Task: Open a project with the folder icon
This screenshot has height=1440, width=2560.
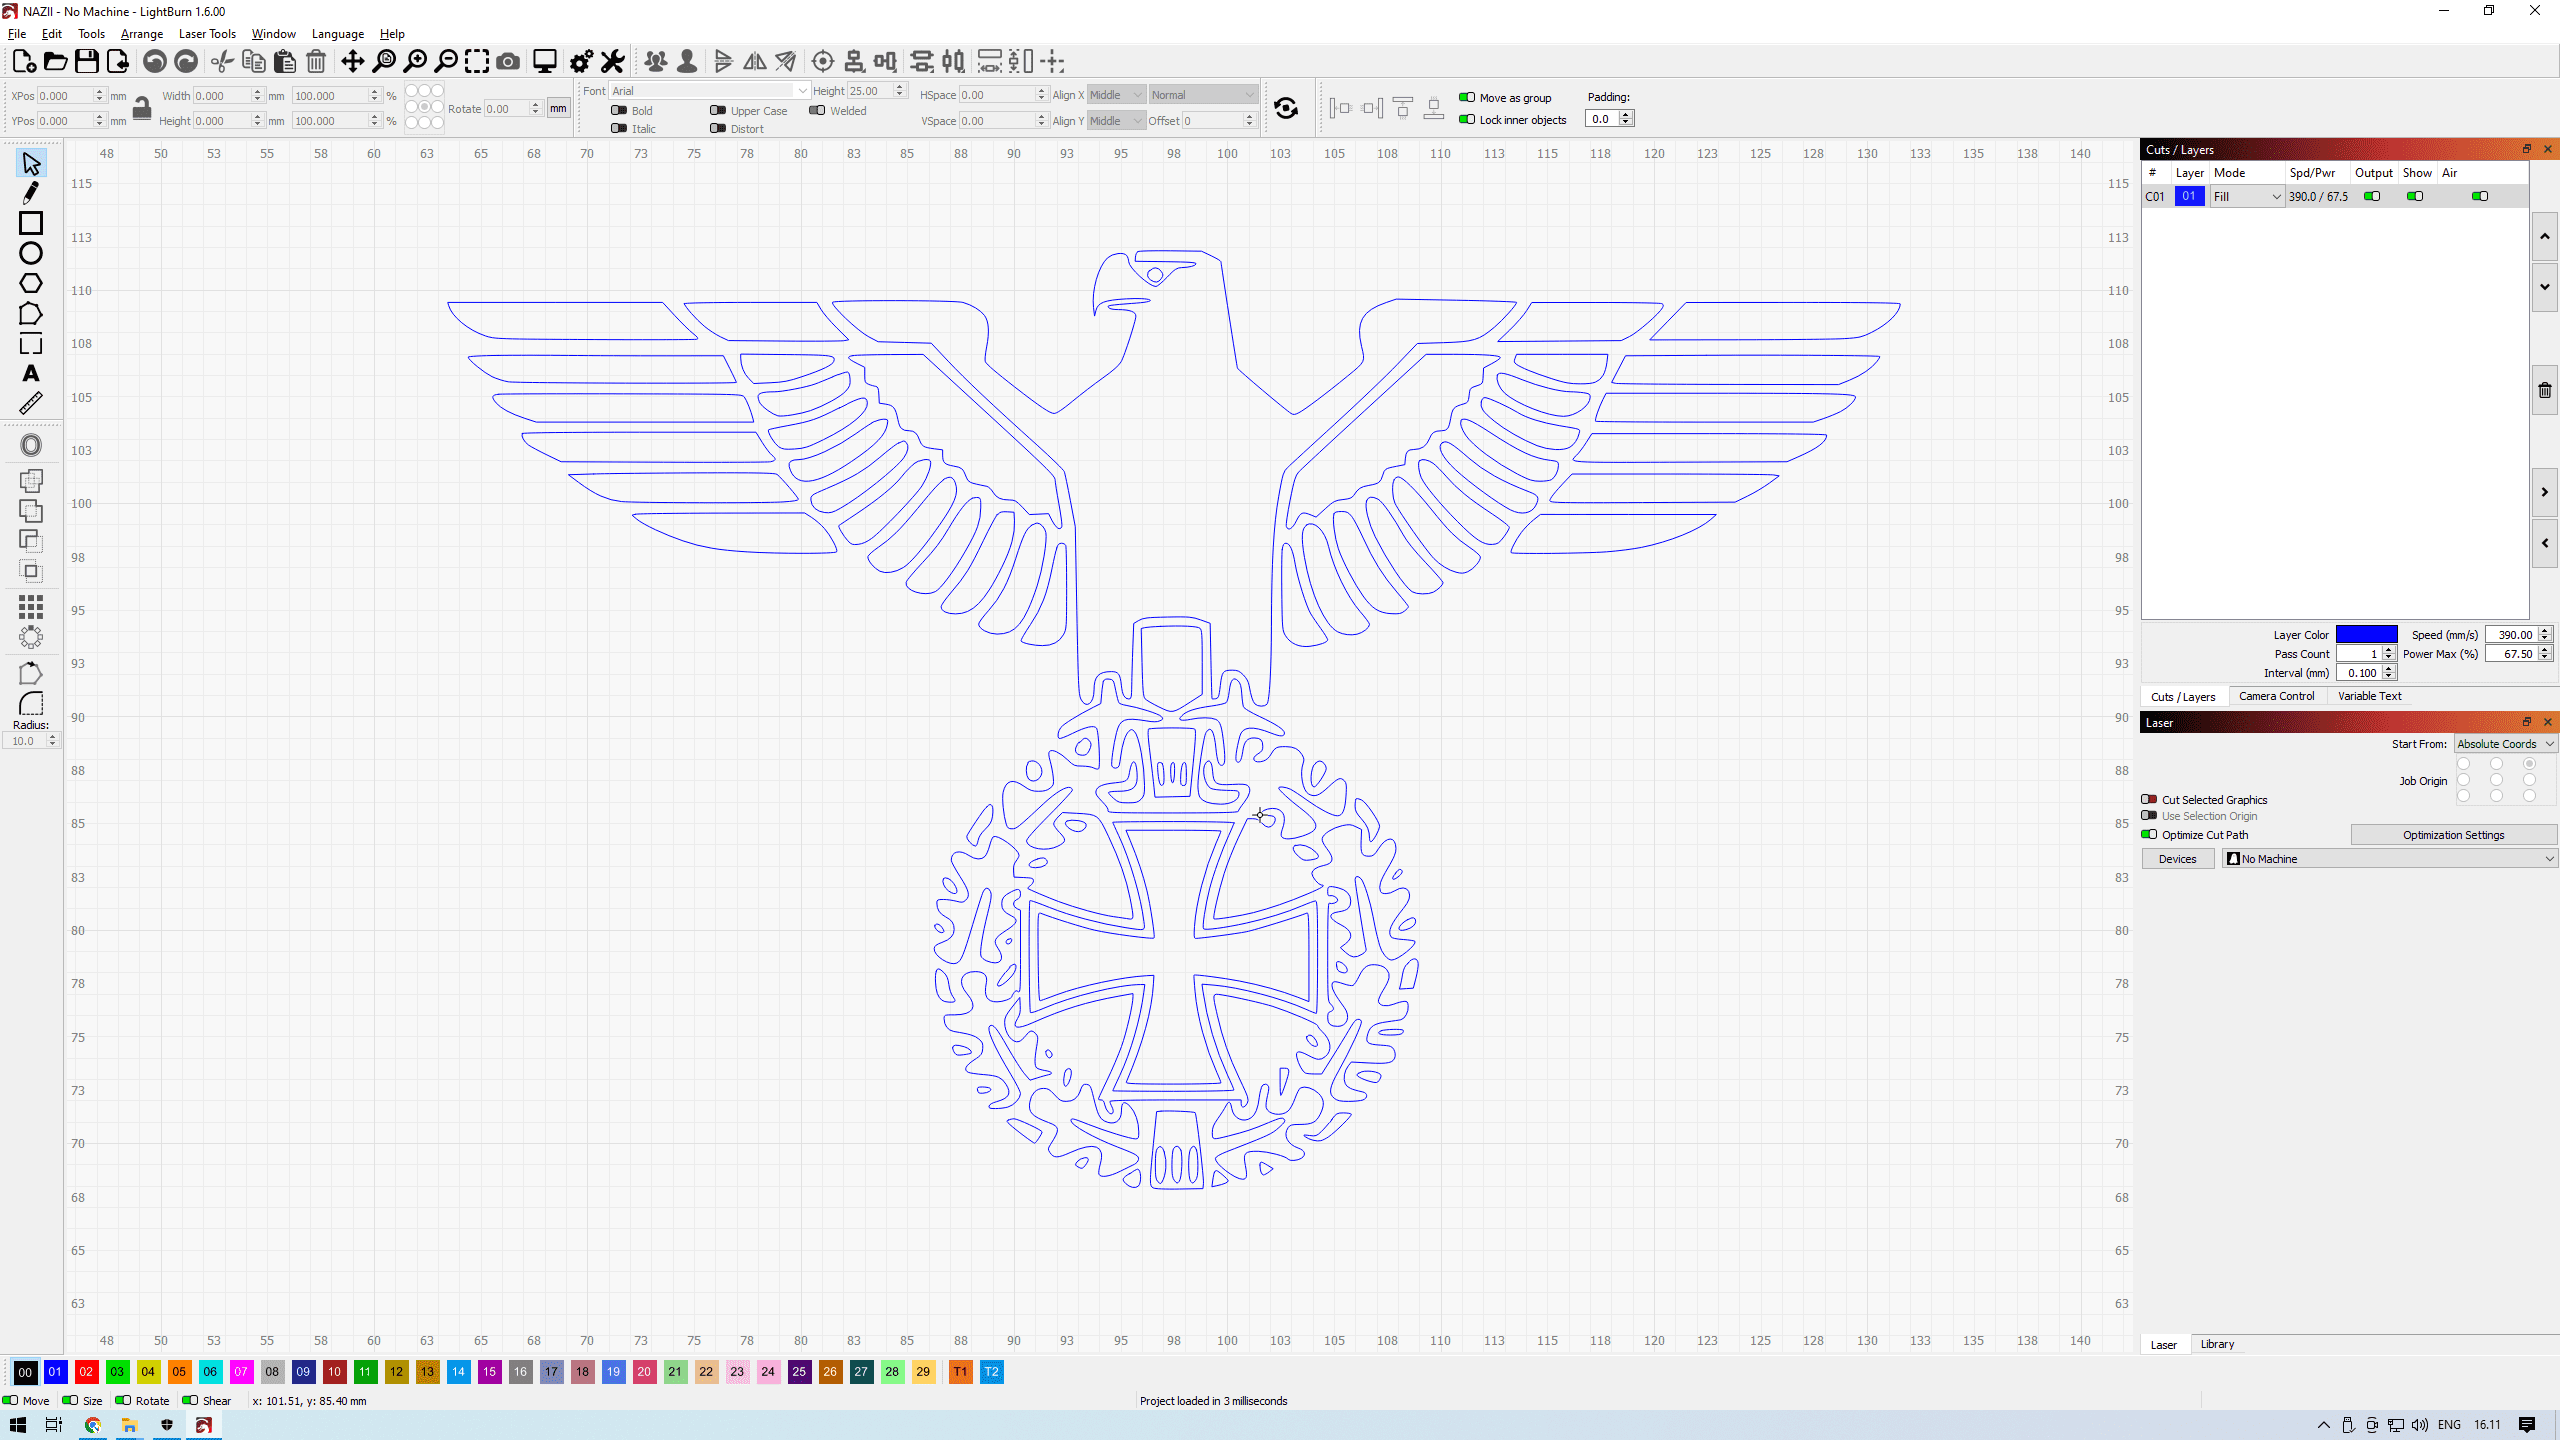Action: tap(56, 62)
